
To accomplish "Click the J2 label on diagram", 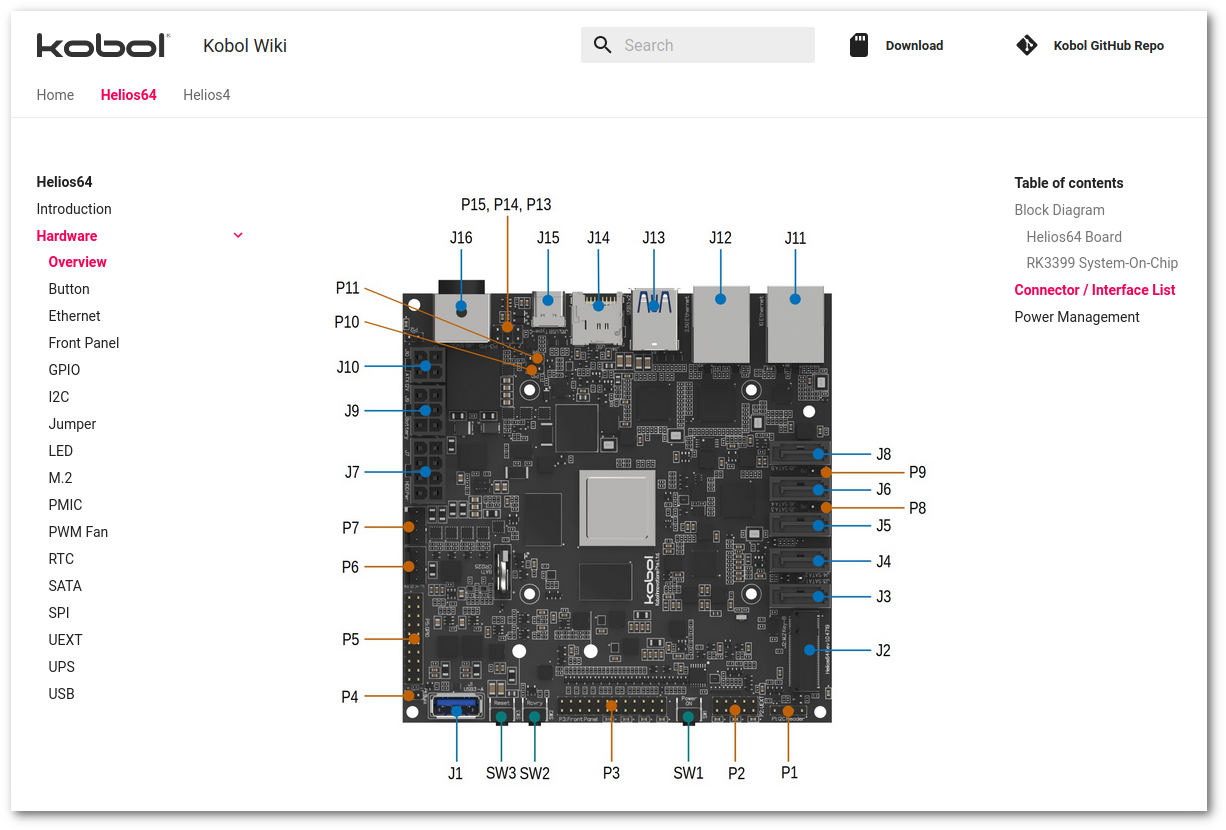I will coord(883,650).
